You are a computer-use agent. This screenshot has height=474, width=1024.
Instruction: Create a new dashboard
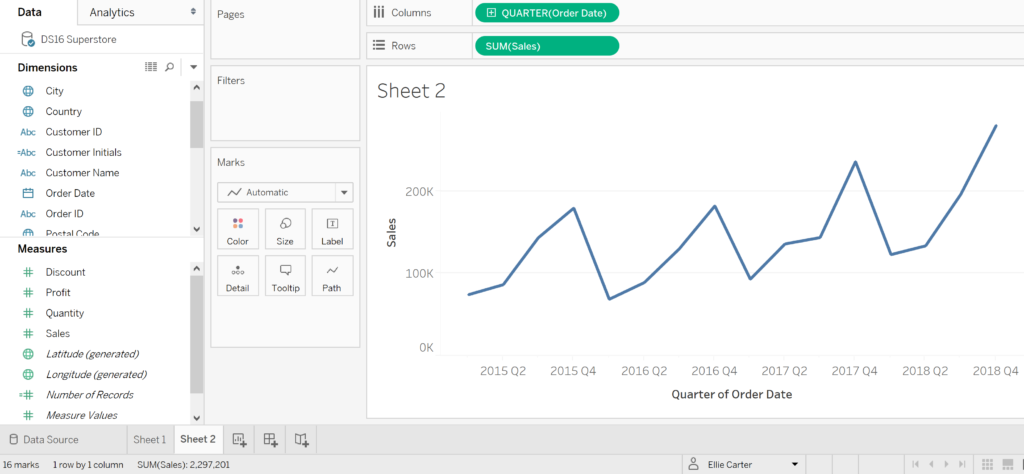(x=270, y=439)
